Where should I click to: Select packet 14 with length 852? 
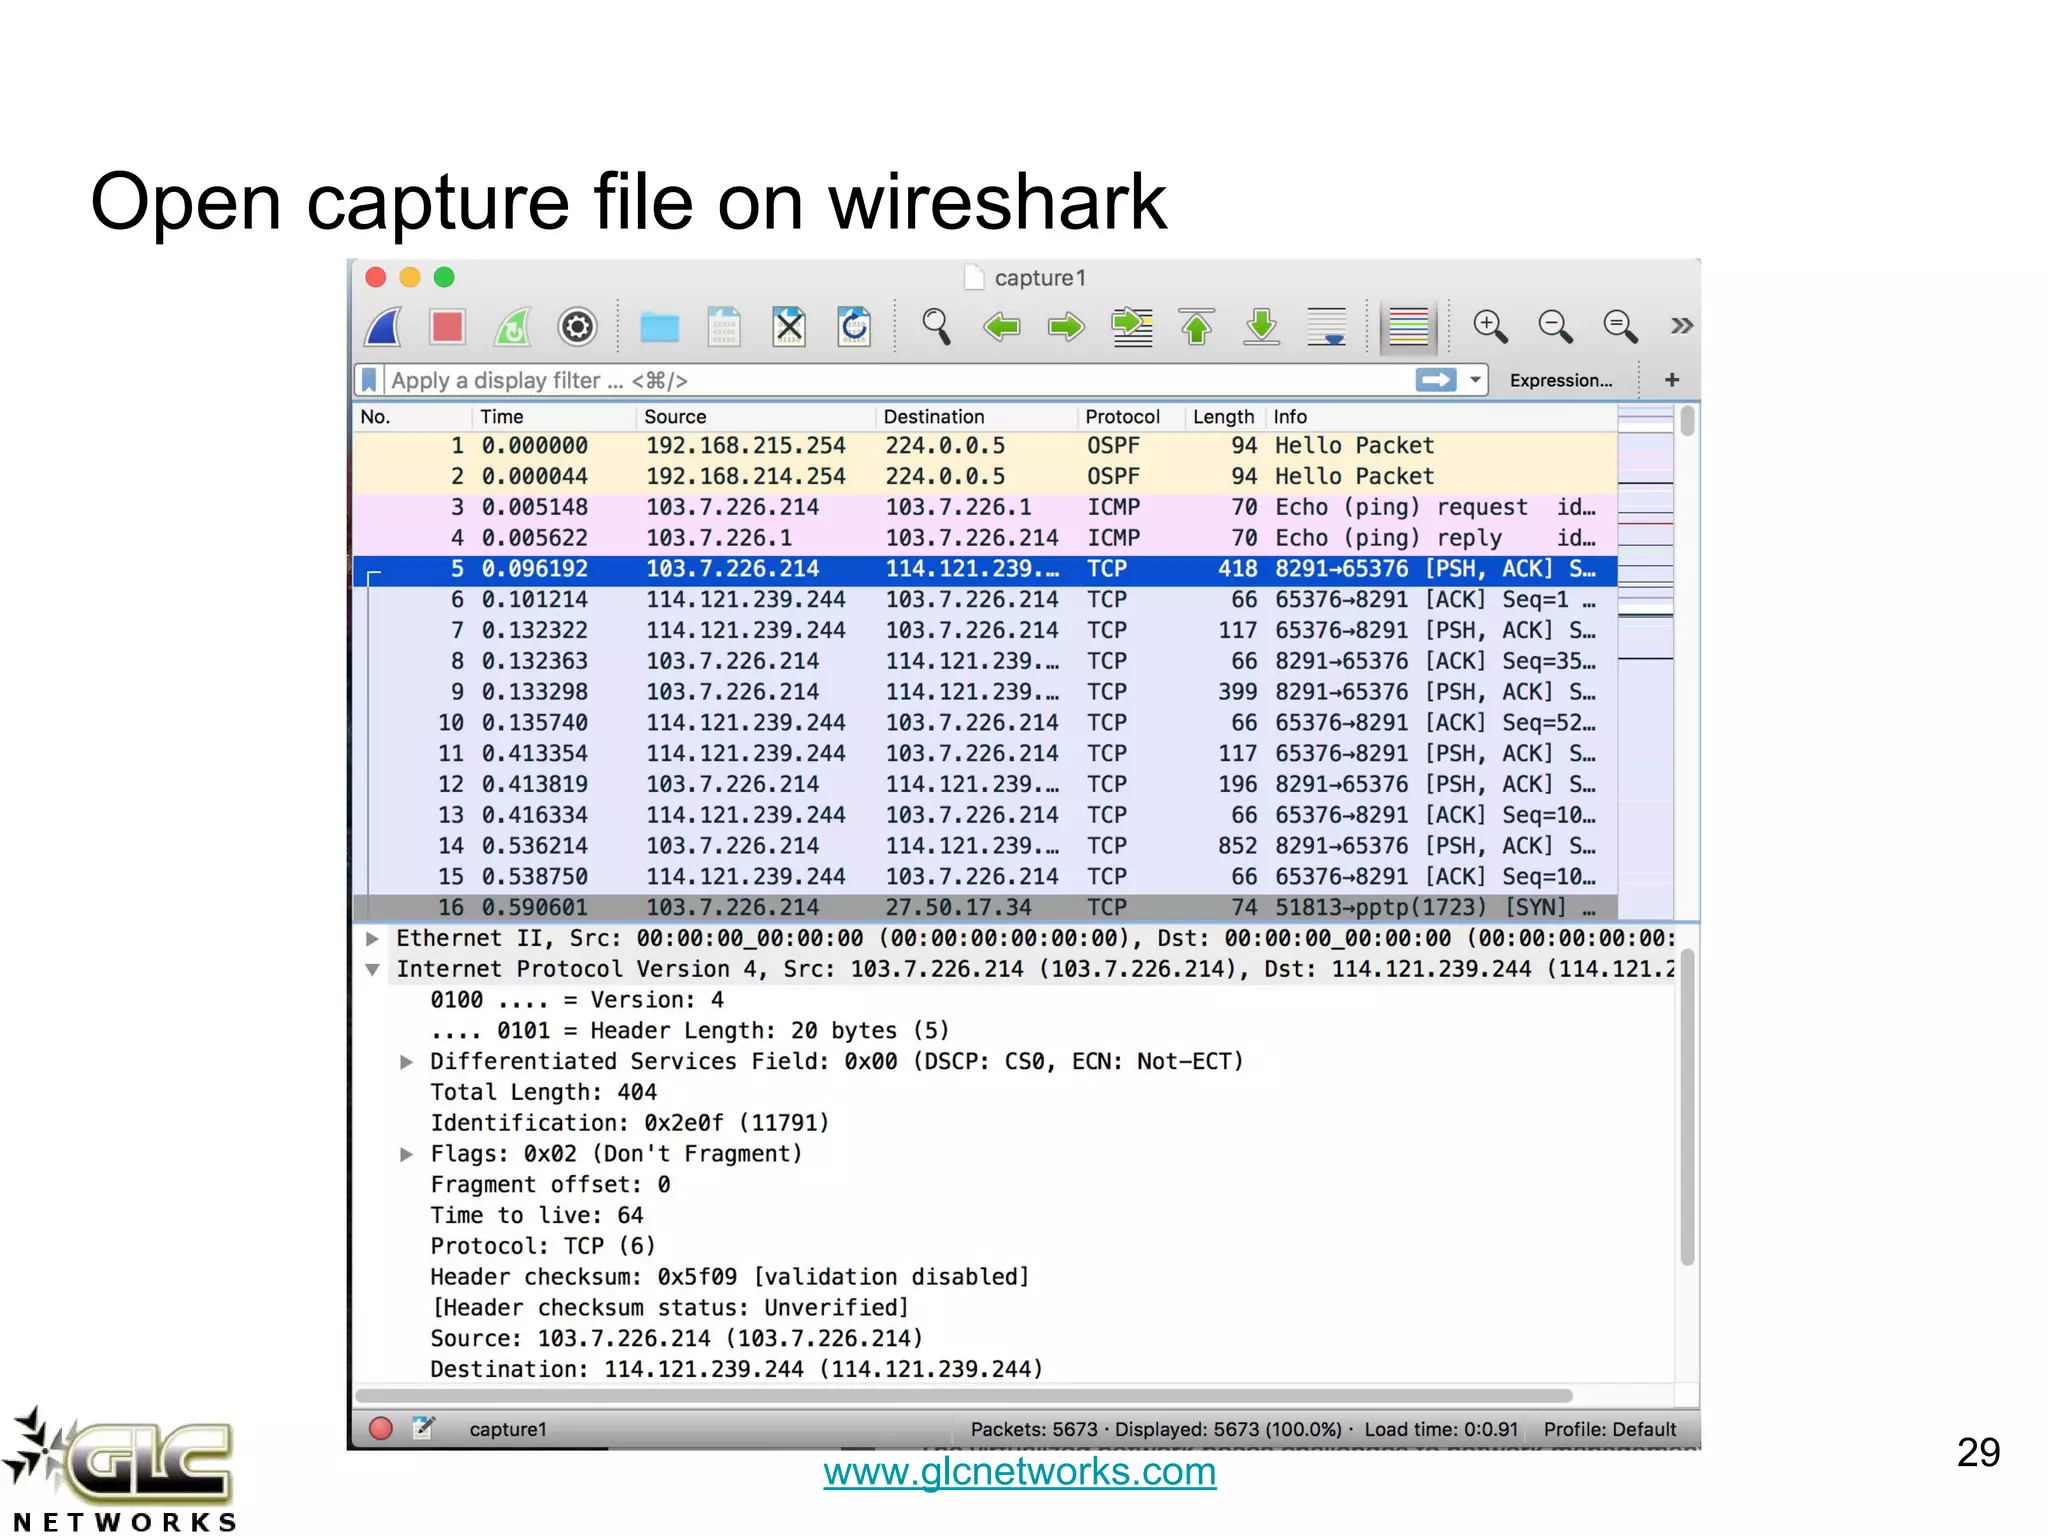tap(985, 846)
